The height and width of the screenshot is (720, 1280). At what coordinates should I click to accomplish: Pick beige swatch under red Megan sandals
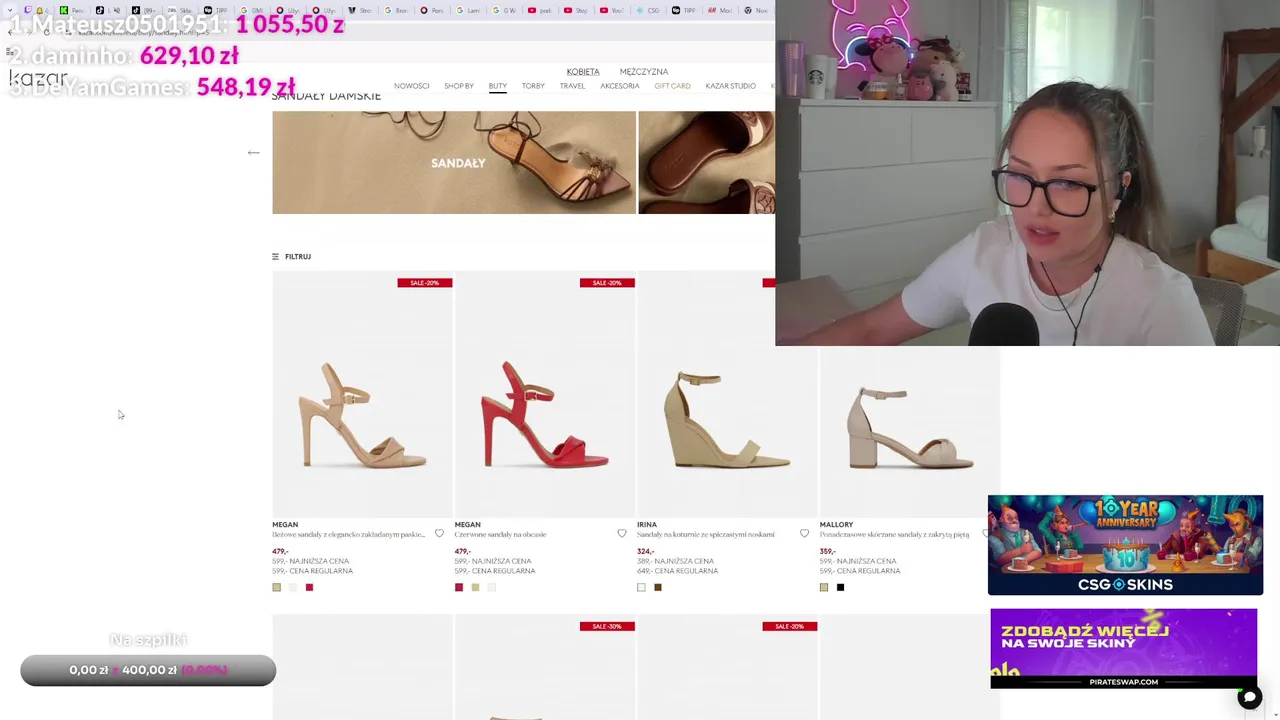[x=475, y=587]
